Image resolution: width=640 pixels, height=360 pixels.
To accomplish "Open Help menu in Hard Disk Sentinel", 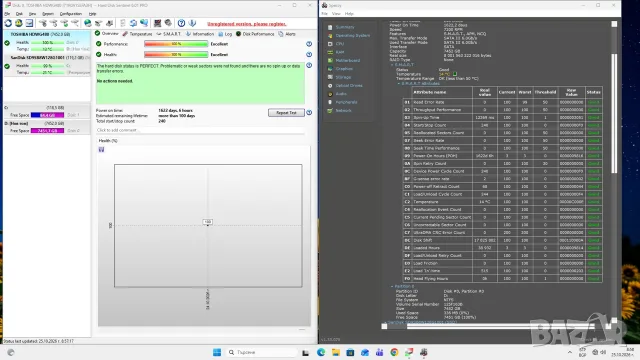I will [93, 14].
